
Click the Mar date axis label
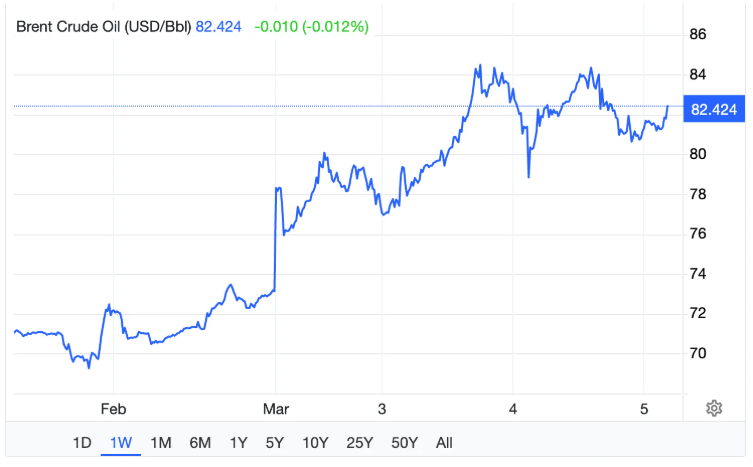pyautogui.click(x=274, y=408)
